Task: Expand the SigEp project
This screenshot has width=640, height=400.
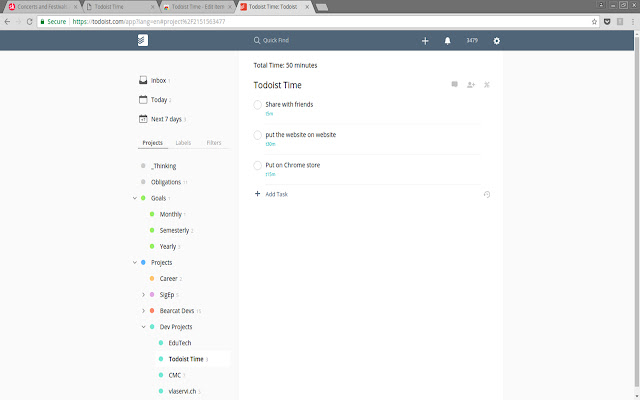Action: 143,295
